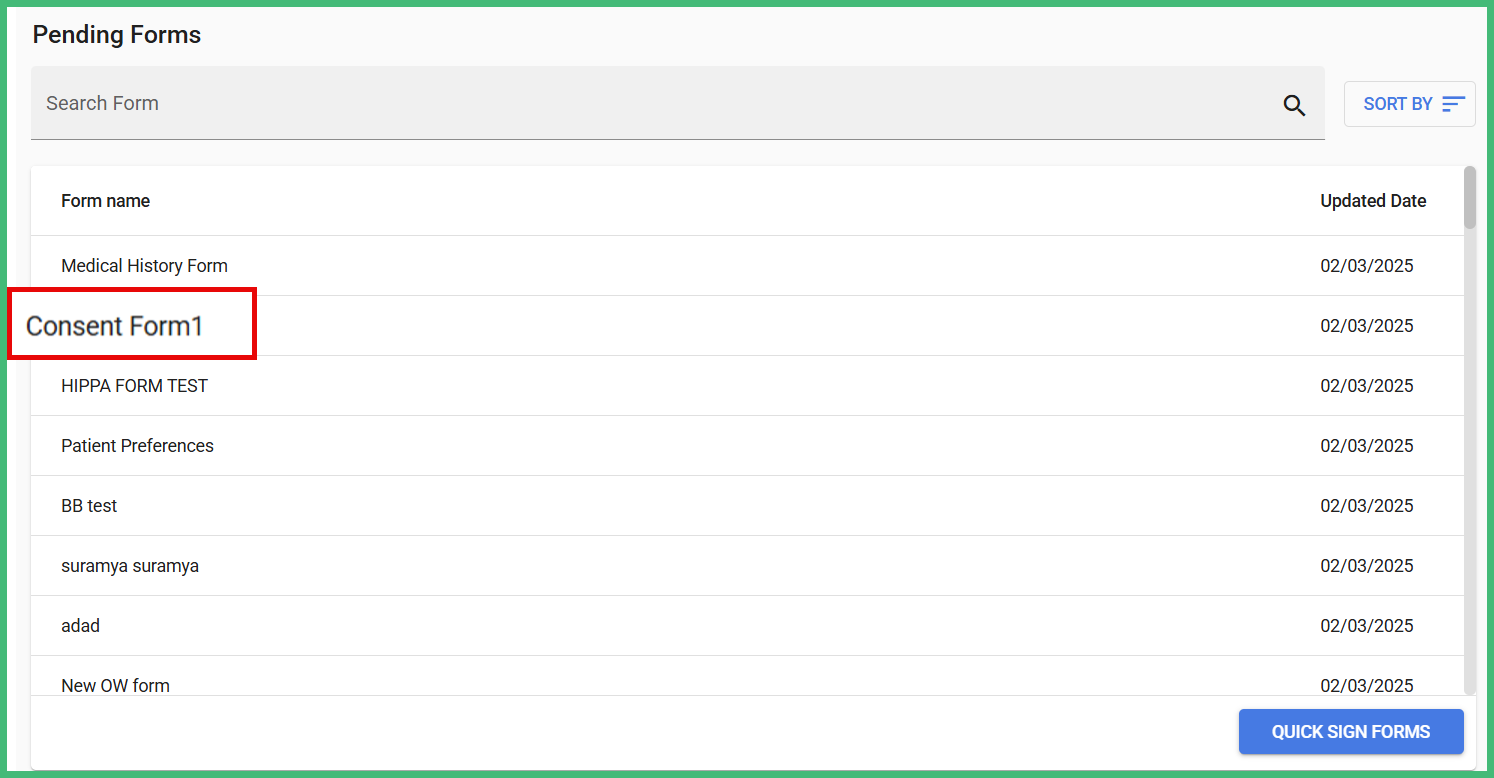Open the BB test form

[89, 506]
